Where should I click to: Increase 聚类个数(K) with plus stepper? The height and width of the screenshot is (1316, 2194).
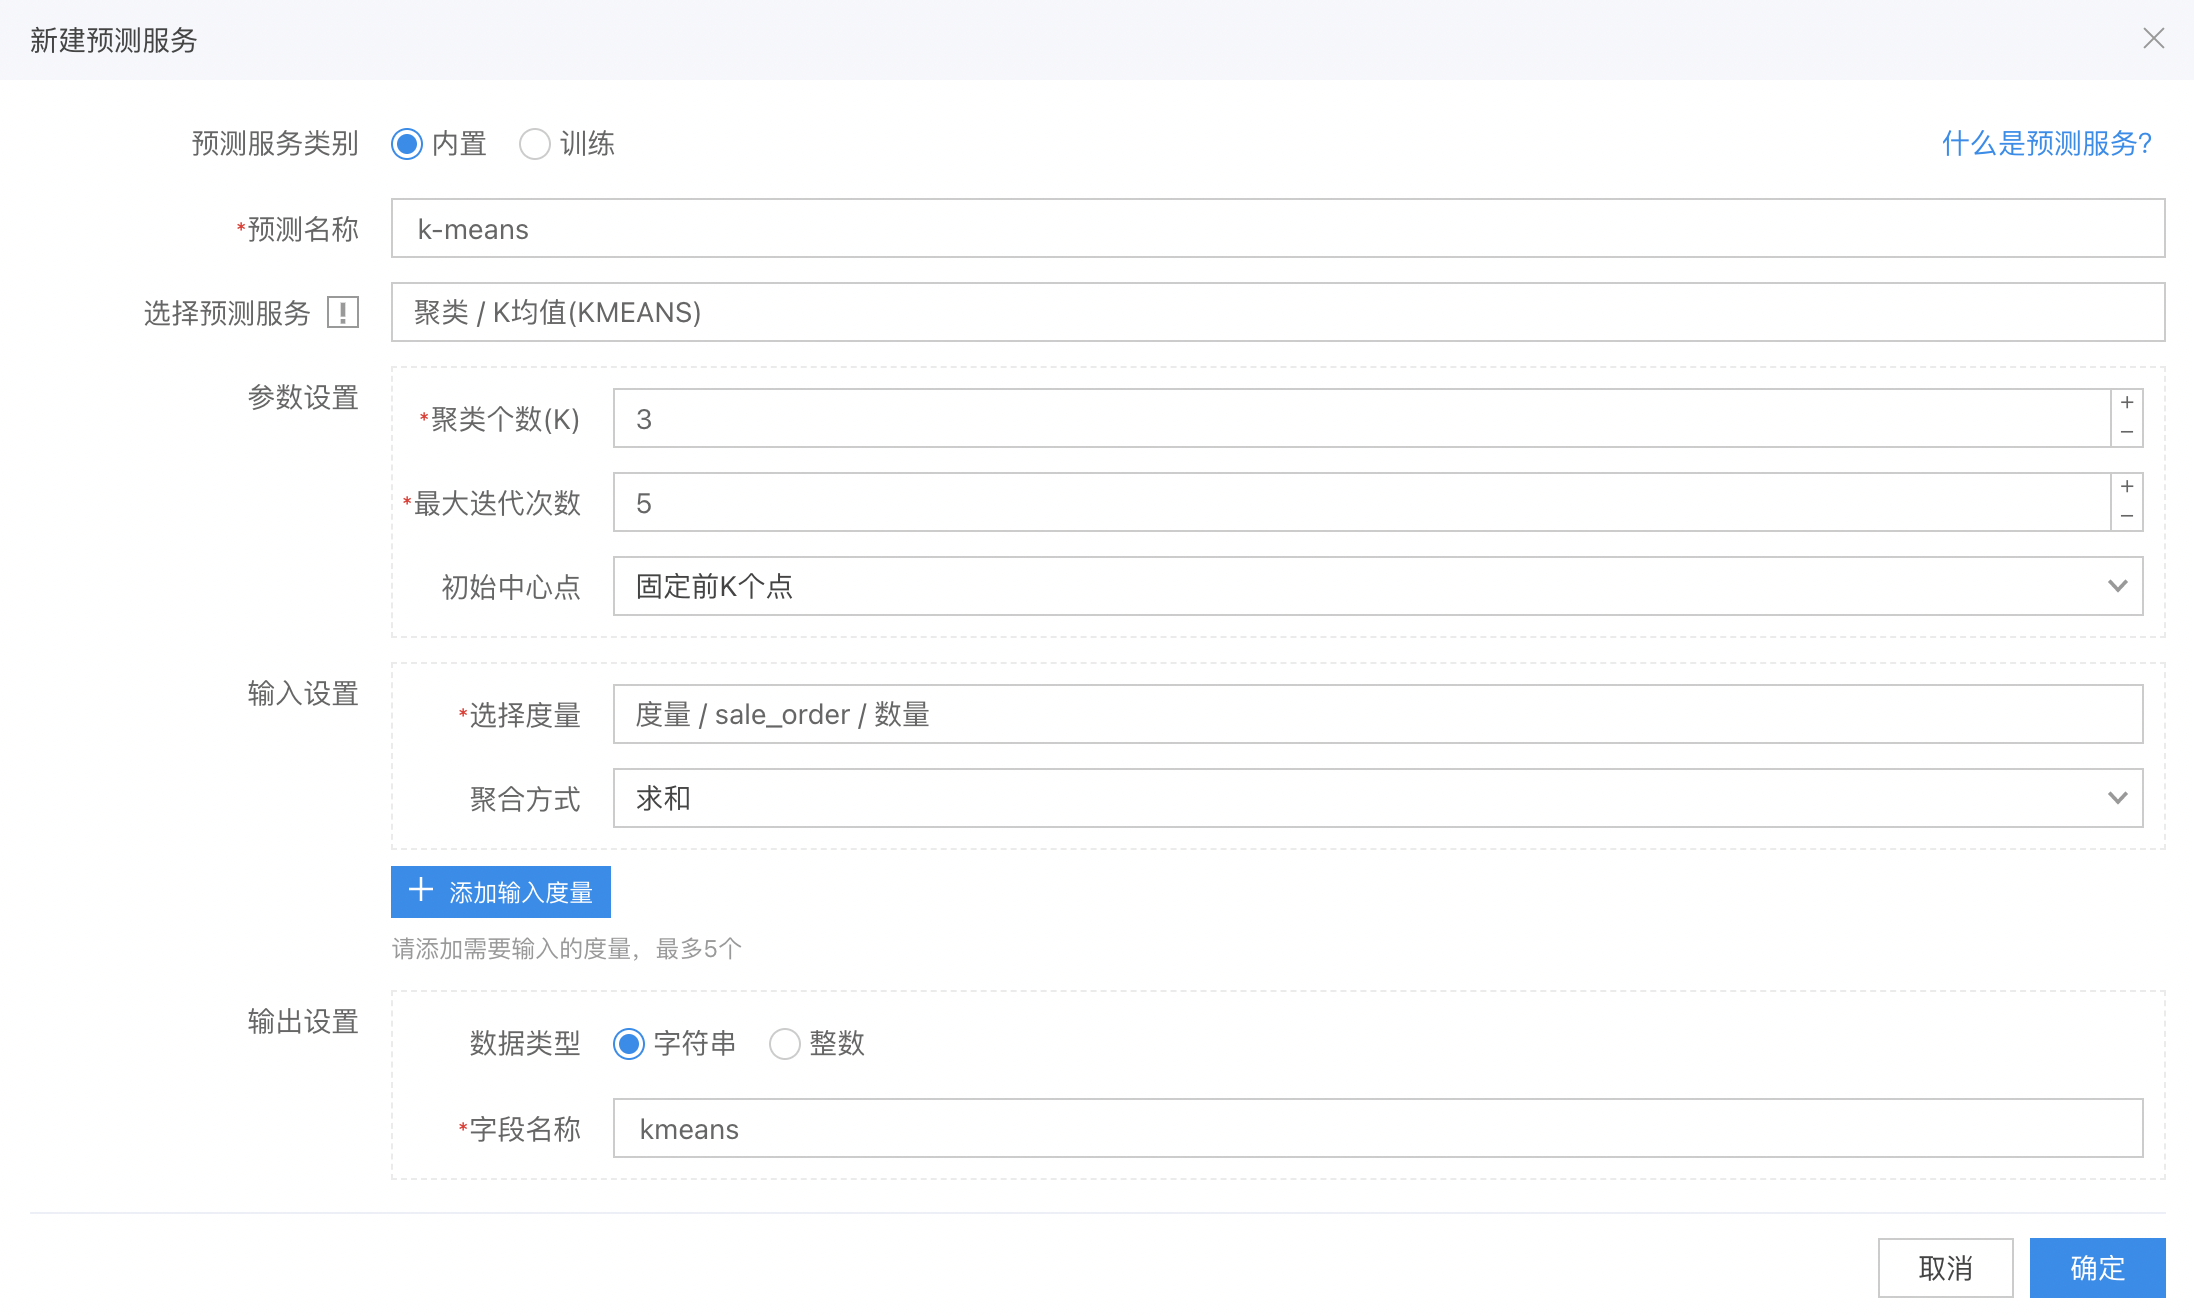2127,403
